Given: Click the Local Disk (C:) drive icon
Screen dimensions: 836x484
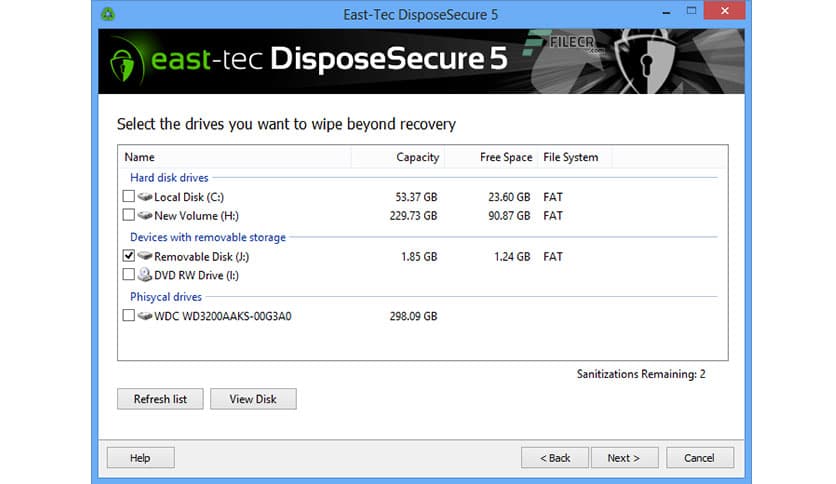Looking at the screenshot, I should (x=144, y=197).
